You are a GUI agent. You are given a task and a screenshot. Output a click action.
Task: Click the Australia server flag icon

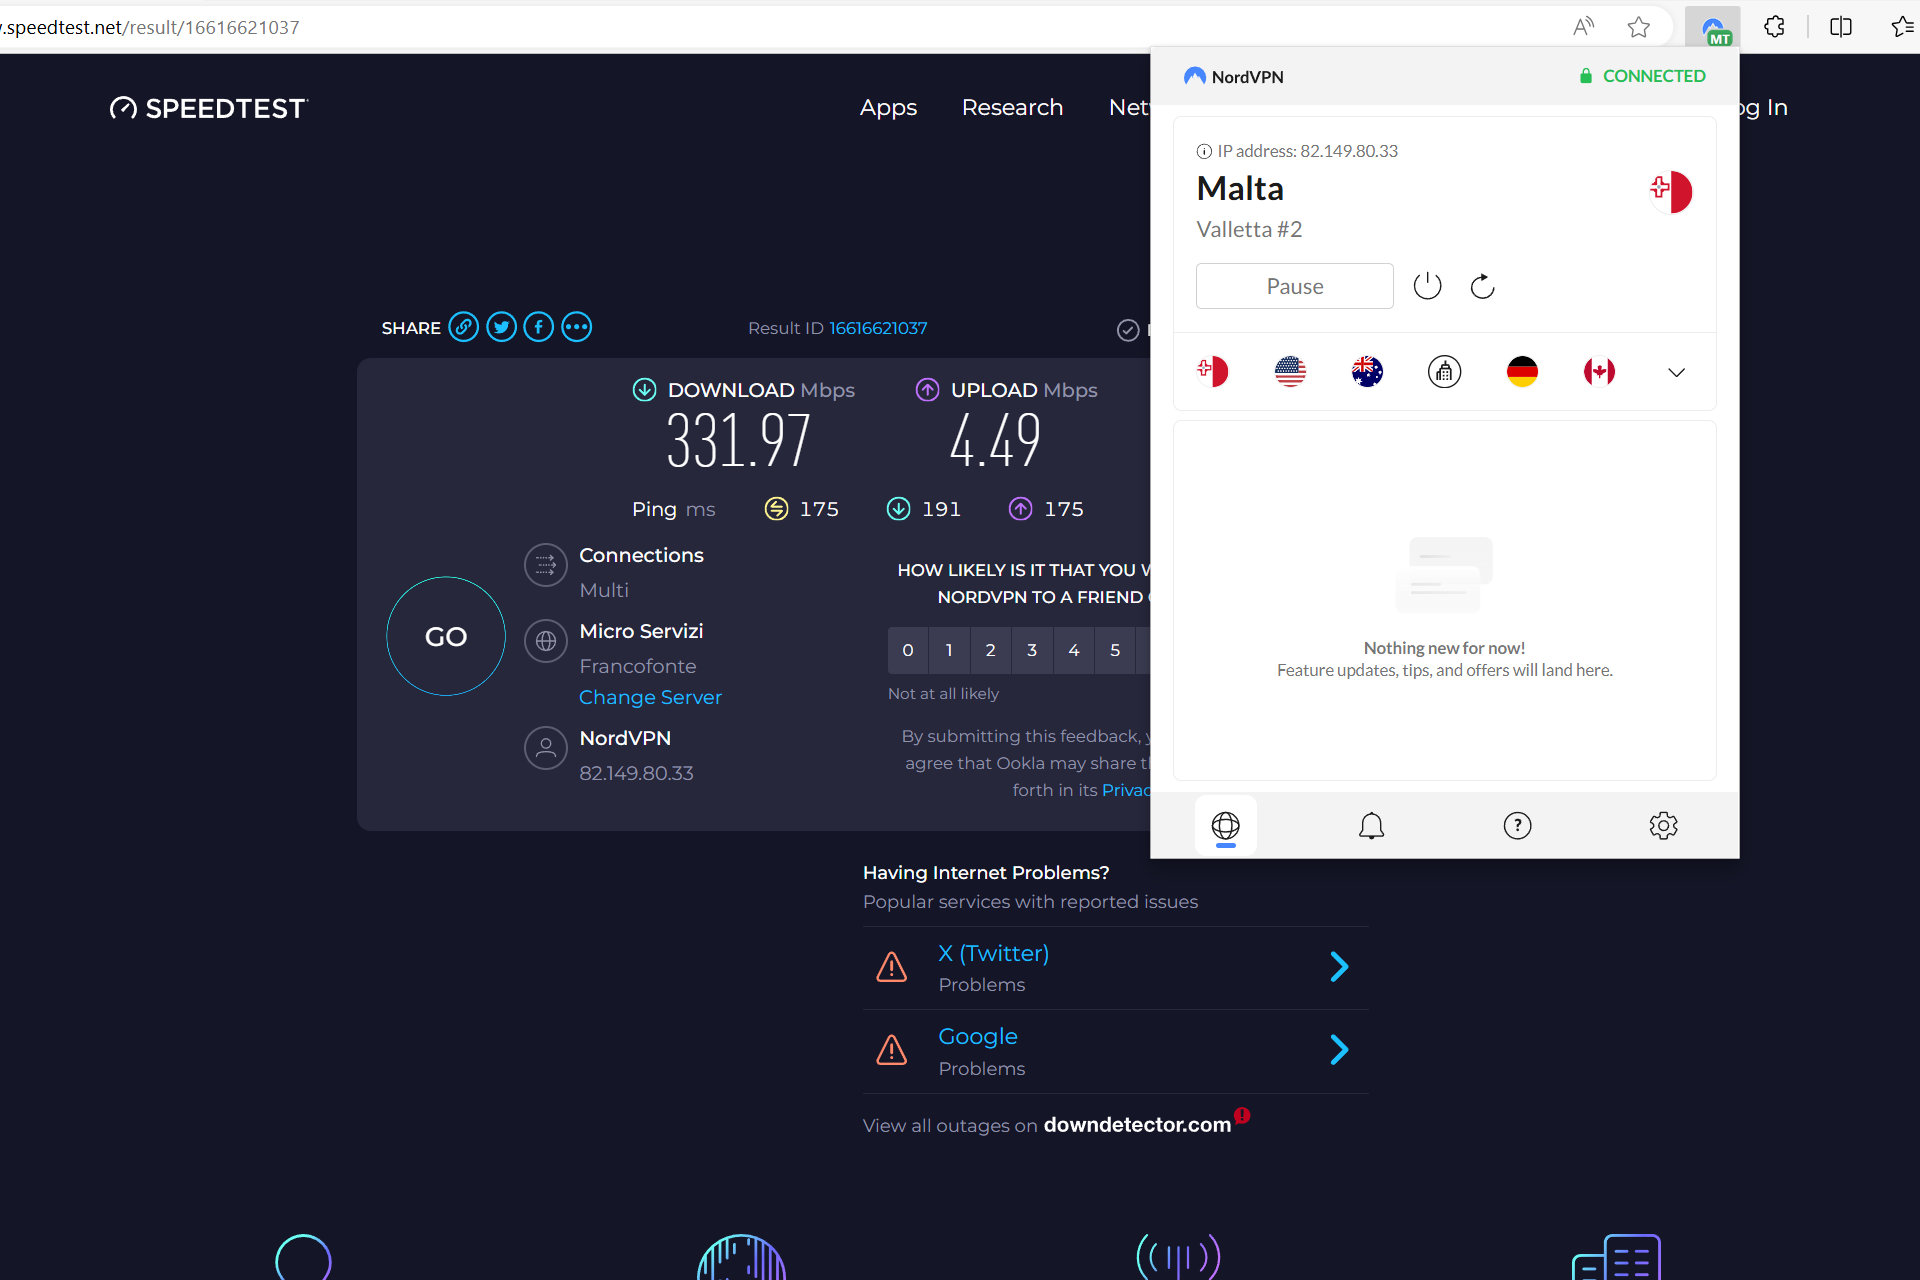pos(1367,370)
